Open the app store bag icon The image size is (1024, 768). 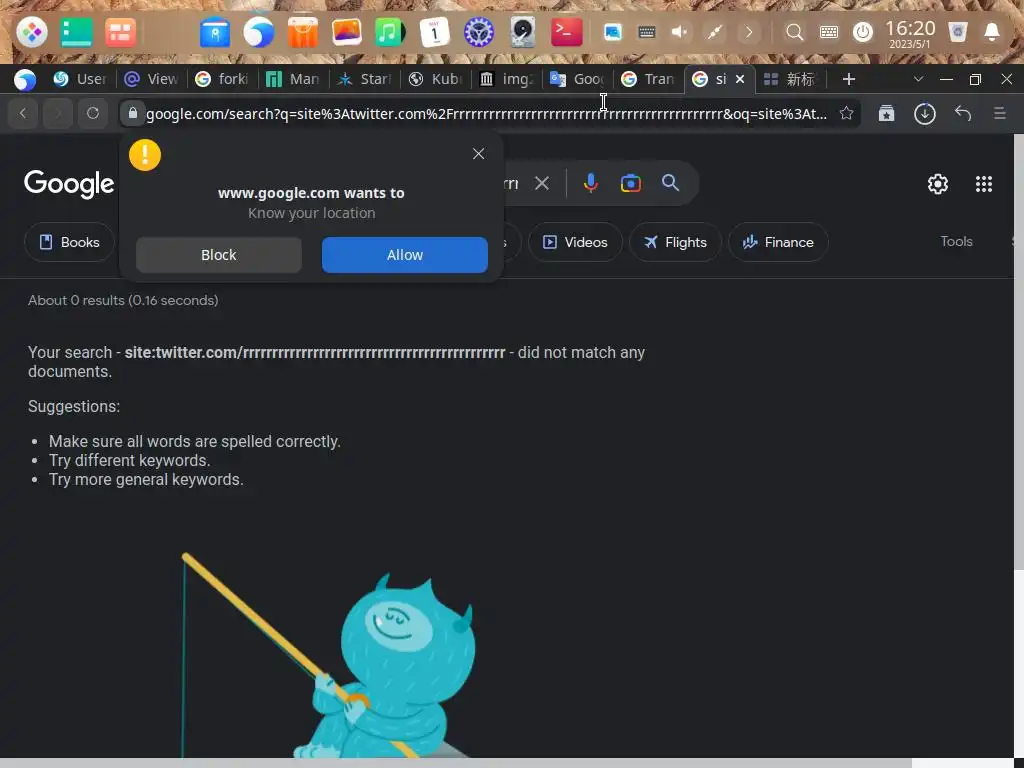(x=302, y=32)
